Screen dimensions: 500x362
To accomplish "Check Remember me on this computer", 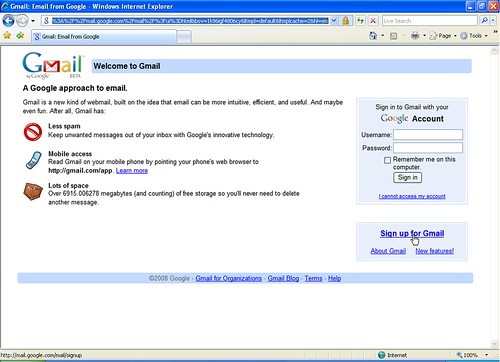I will [x=387, y=160].
